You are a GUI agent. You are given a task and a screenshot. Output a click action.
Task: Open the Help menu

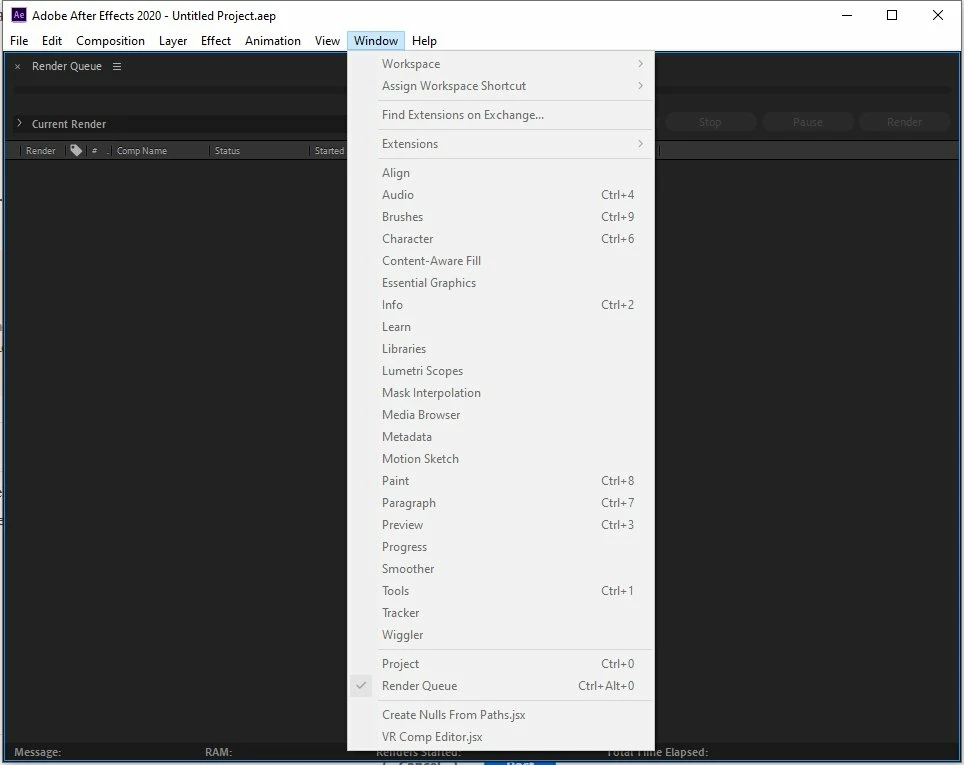[x=424, y=41]
